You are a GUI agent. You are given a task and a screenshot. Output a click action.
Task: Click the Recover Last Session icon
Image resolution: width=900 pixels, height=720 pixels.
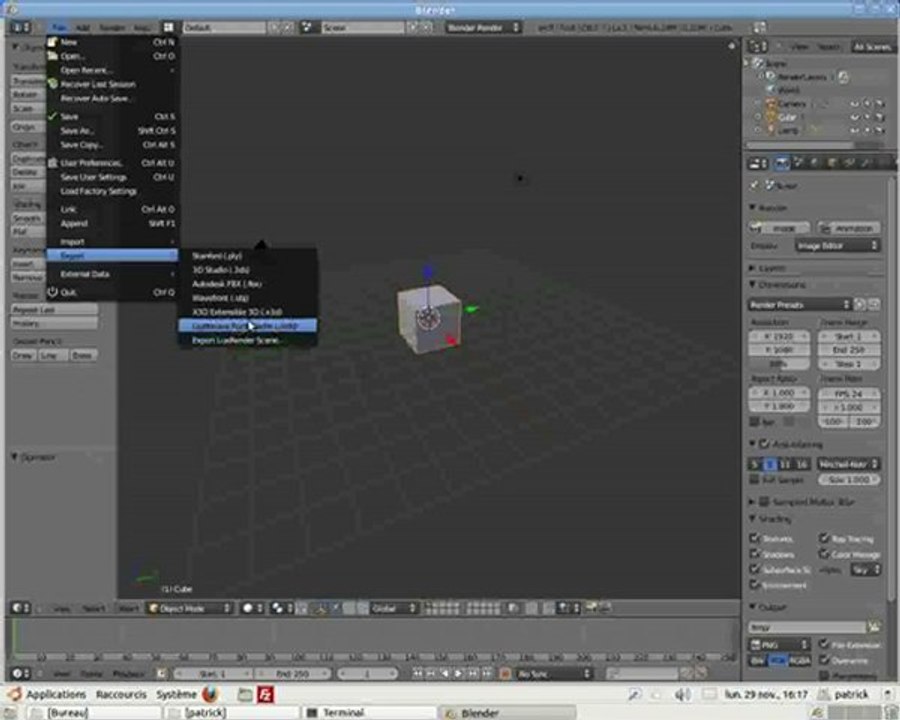(53, 84)
